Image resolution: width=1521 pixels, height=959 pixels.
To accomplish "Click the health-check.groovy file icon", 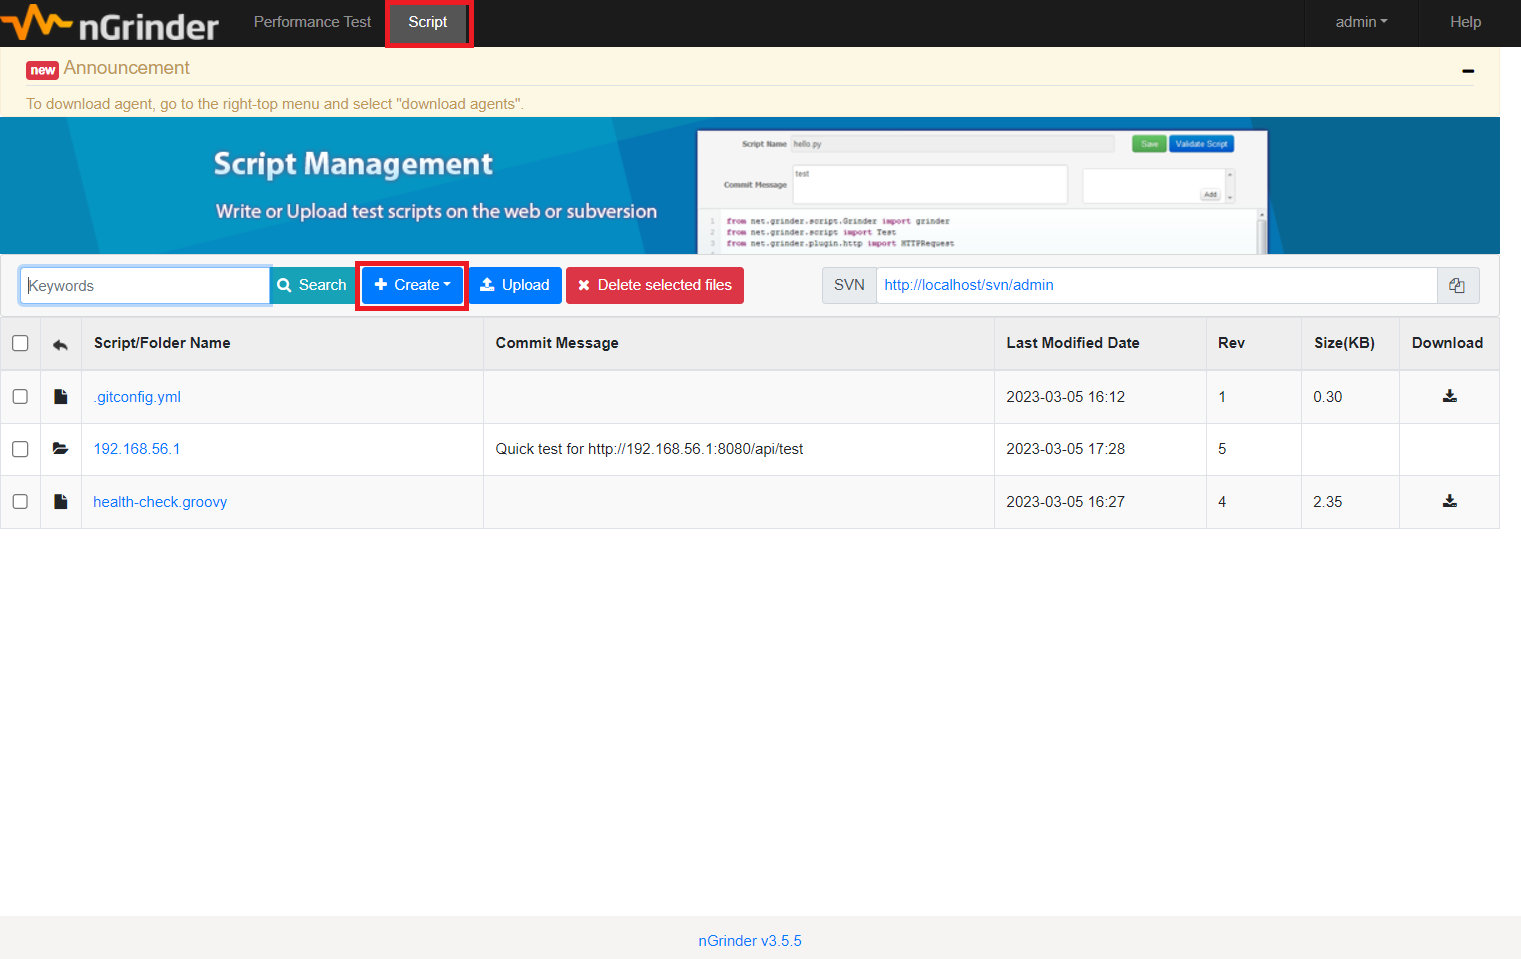I will point(60,501).
